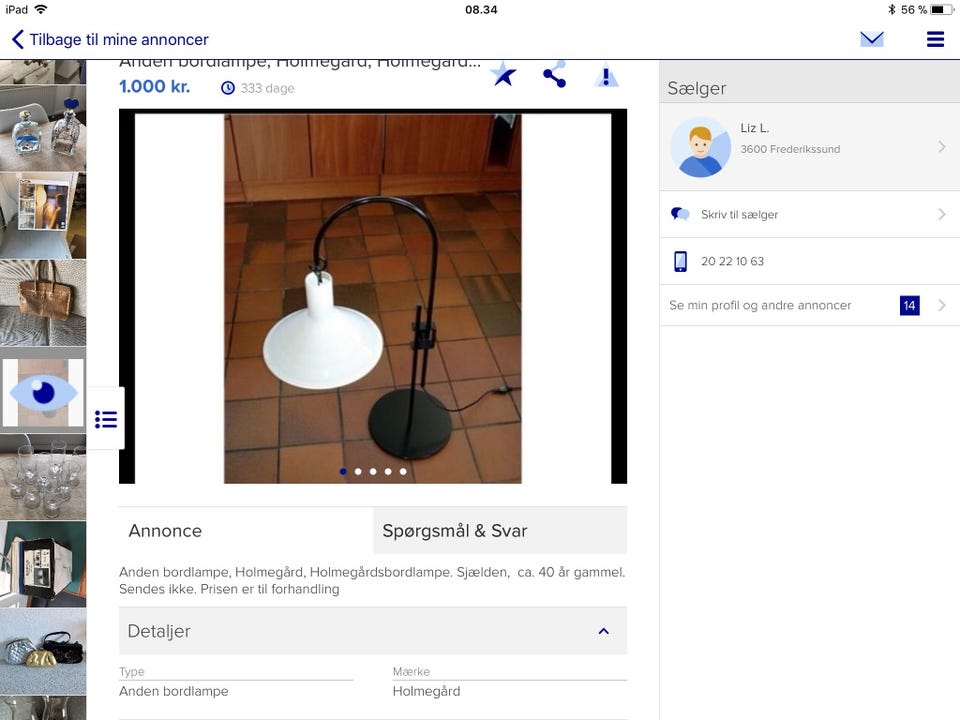Click the Holmegård brand value
The height and width of the screenshot is (720, 960).
[x=426, y=691]
